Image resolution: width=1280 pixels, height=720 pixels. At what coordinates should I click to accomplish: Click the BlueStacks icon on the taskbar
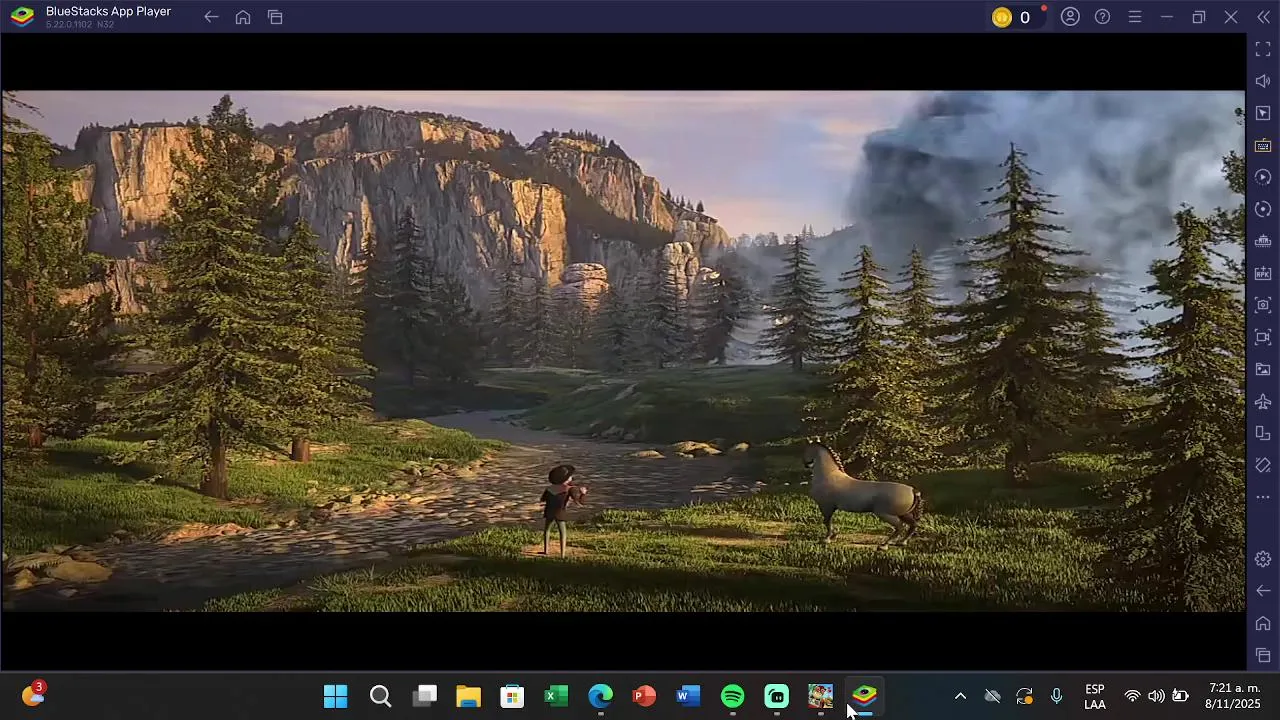[x=864, y=696]
